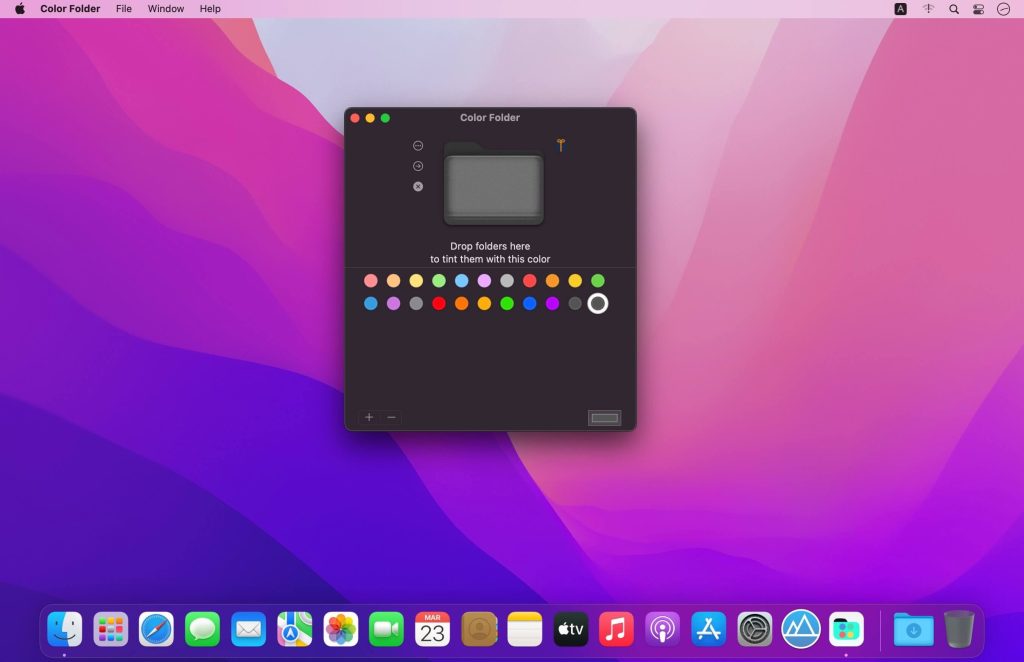Click the drag well at the bottom right
This screenshot has width=1024, height=662.
604,417
